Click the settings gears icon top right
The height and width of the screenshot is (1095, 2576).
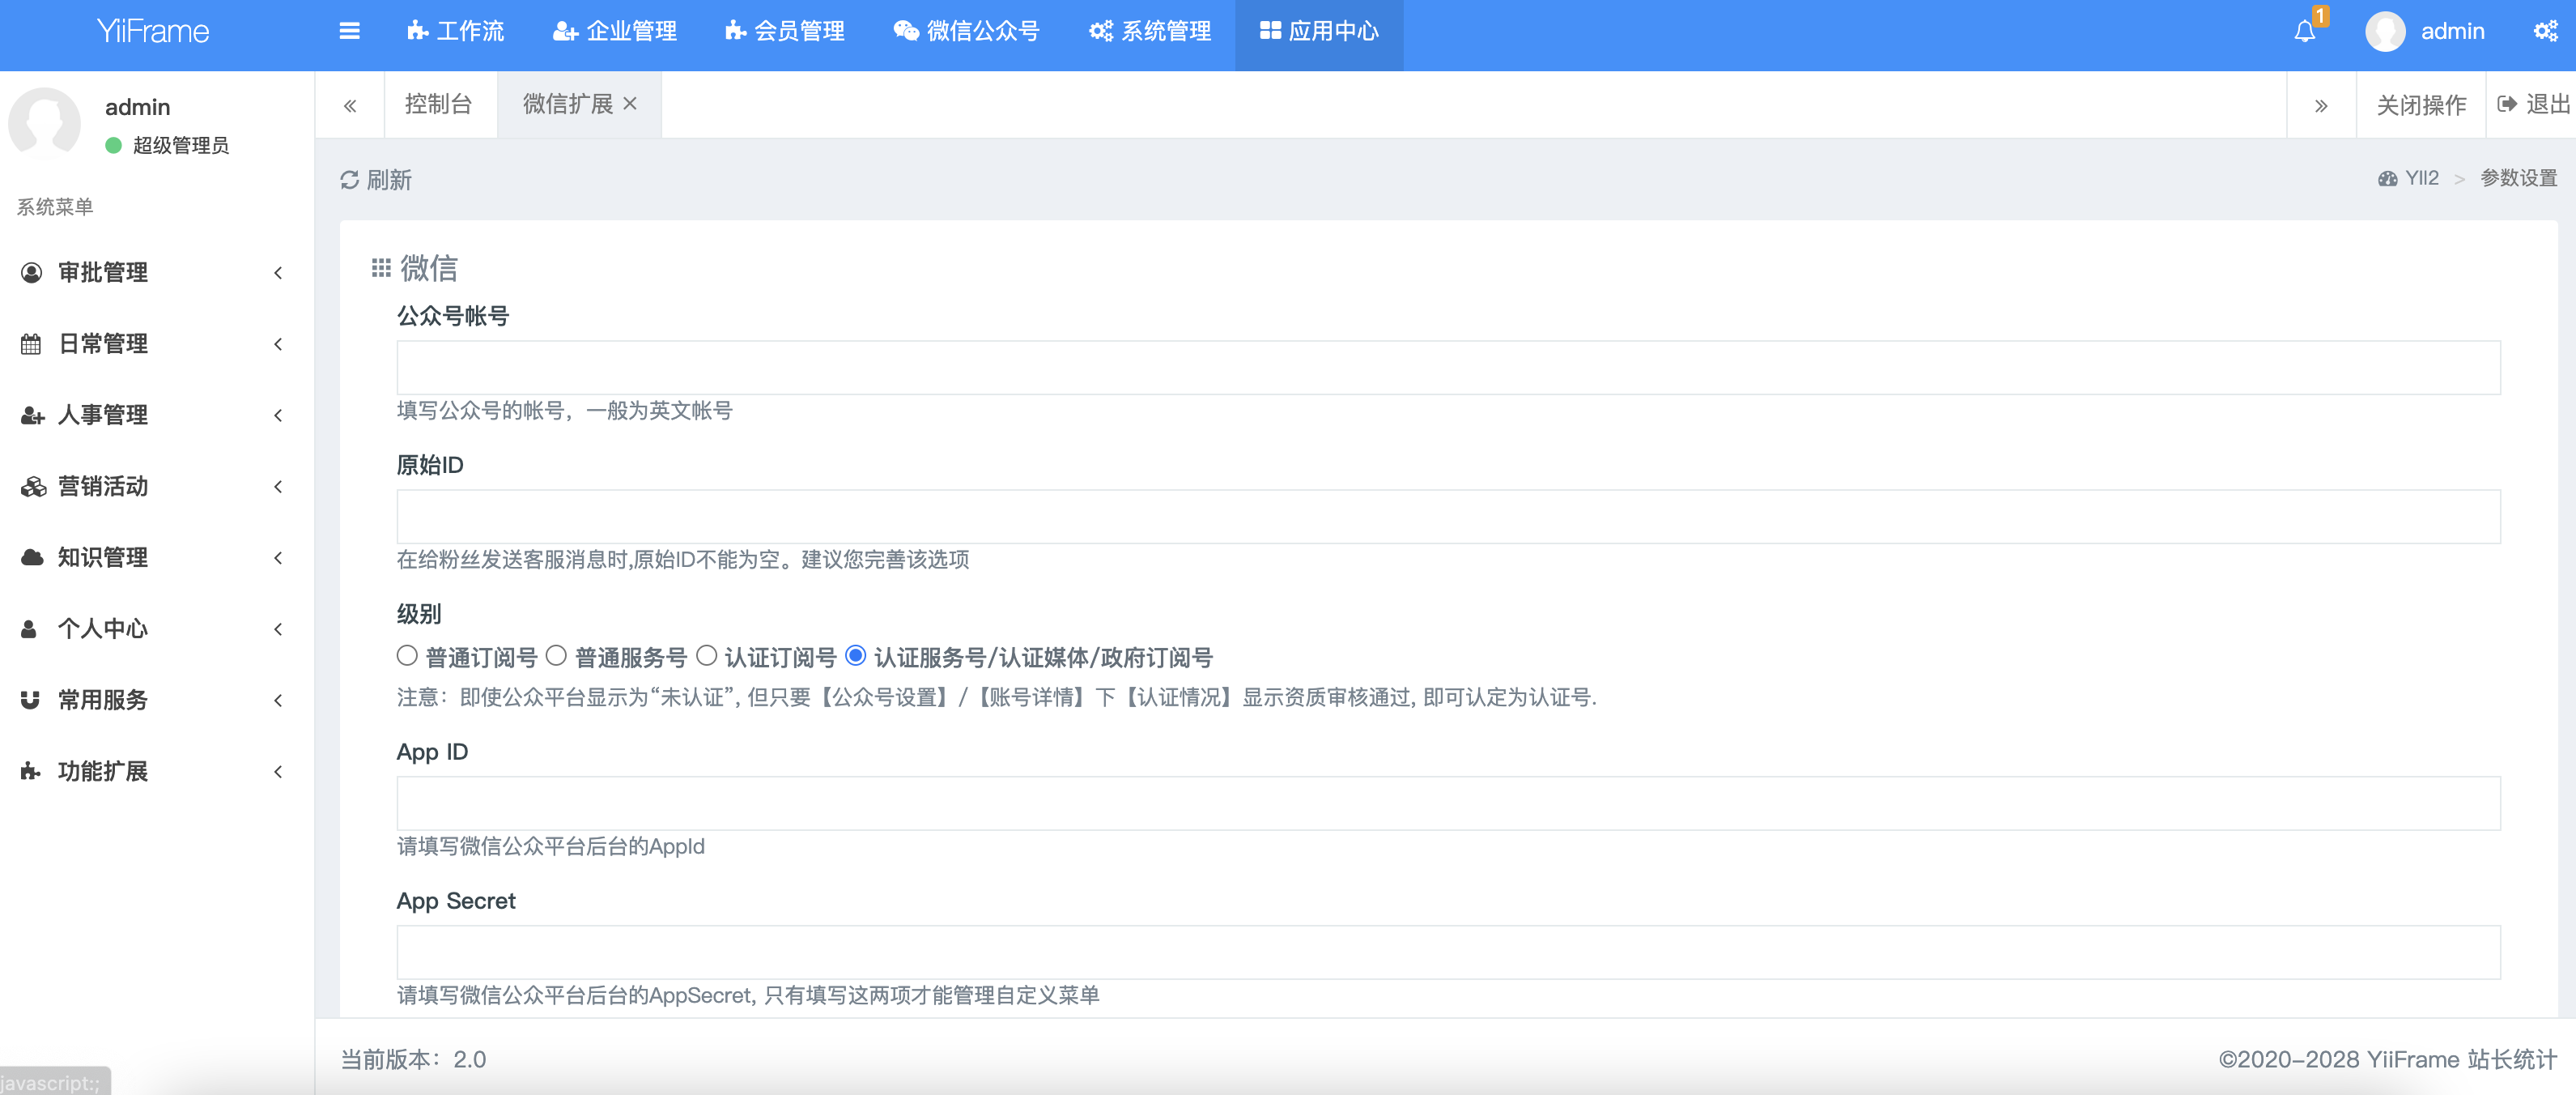(x=2545, y=32)
